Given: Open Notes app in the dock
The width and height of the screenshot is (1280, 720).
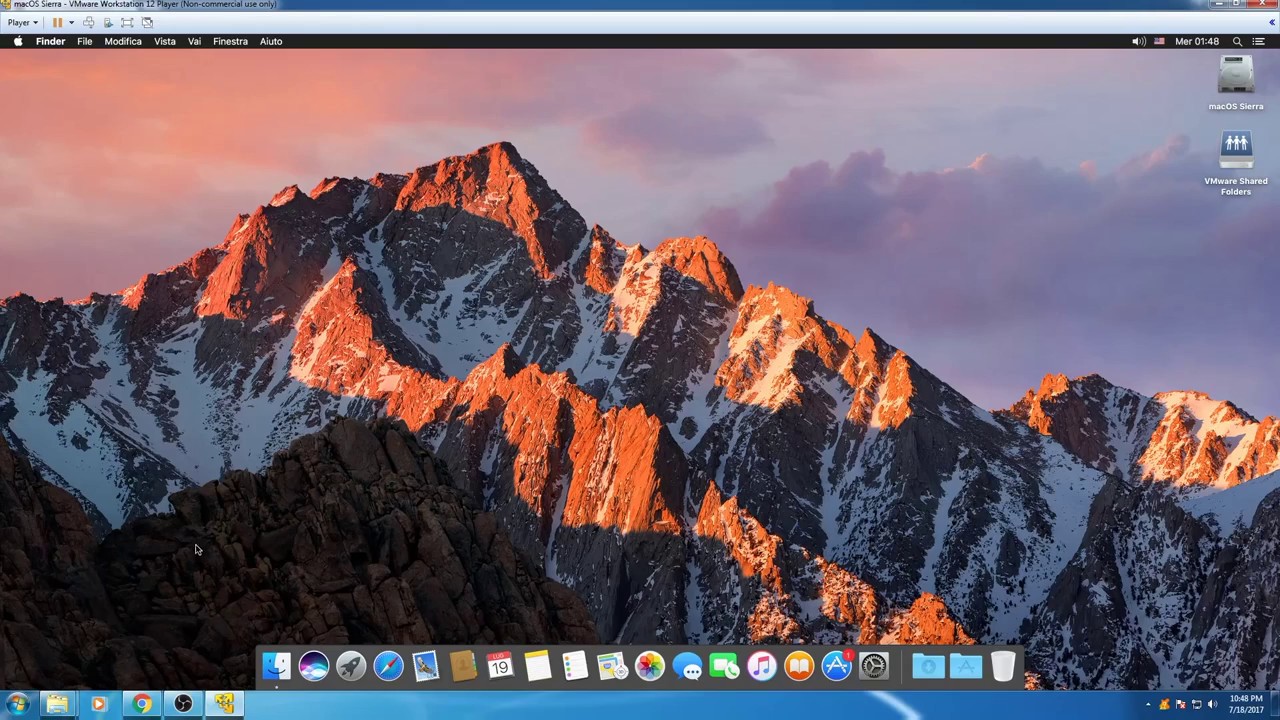Looking at the screenshot, I should (x=538, y=666).
